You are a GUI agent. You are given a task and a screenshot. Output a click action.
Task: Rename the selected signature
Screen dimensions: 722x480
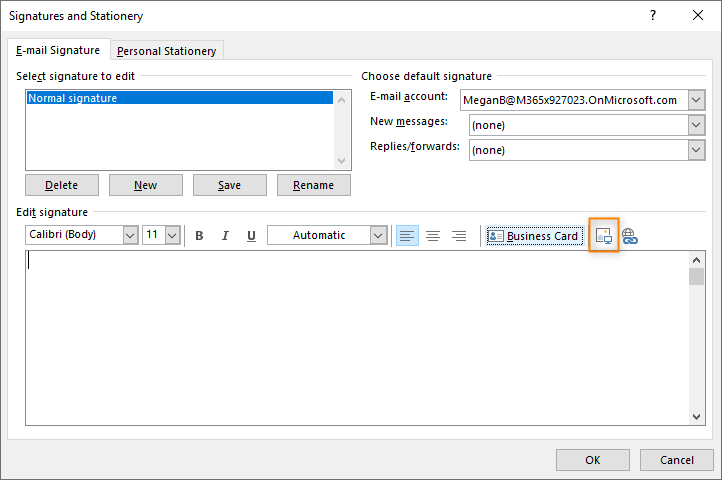point(314,185)
